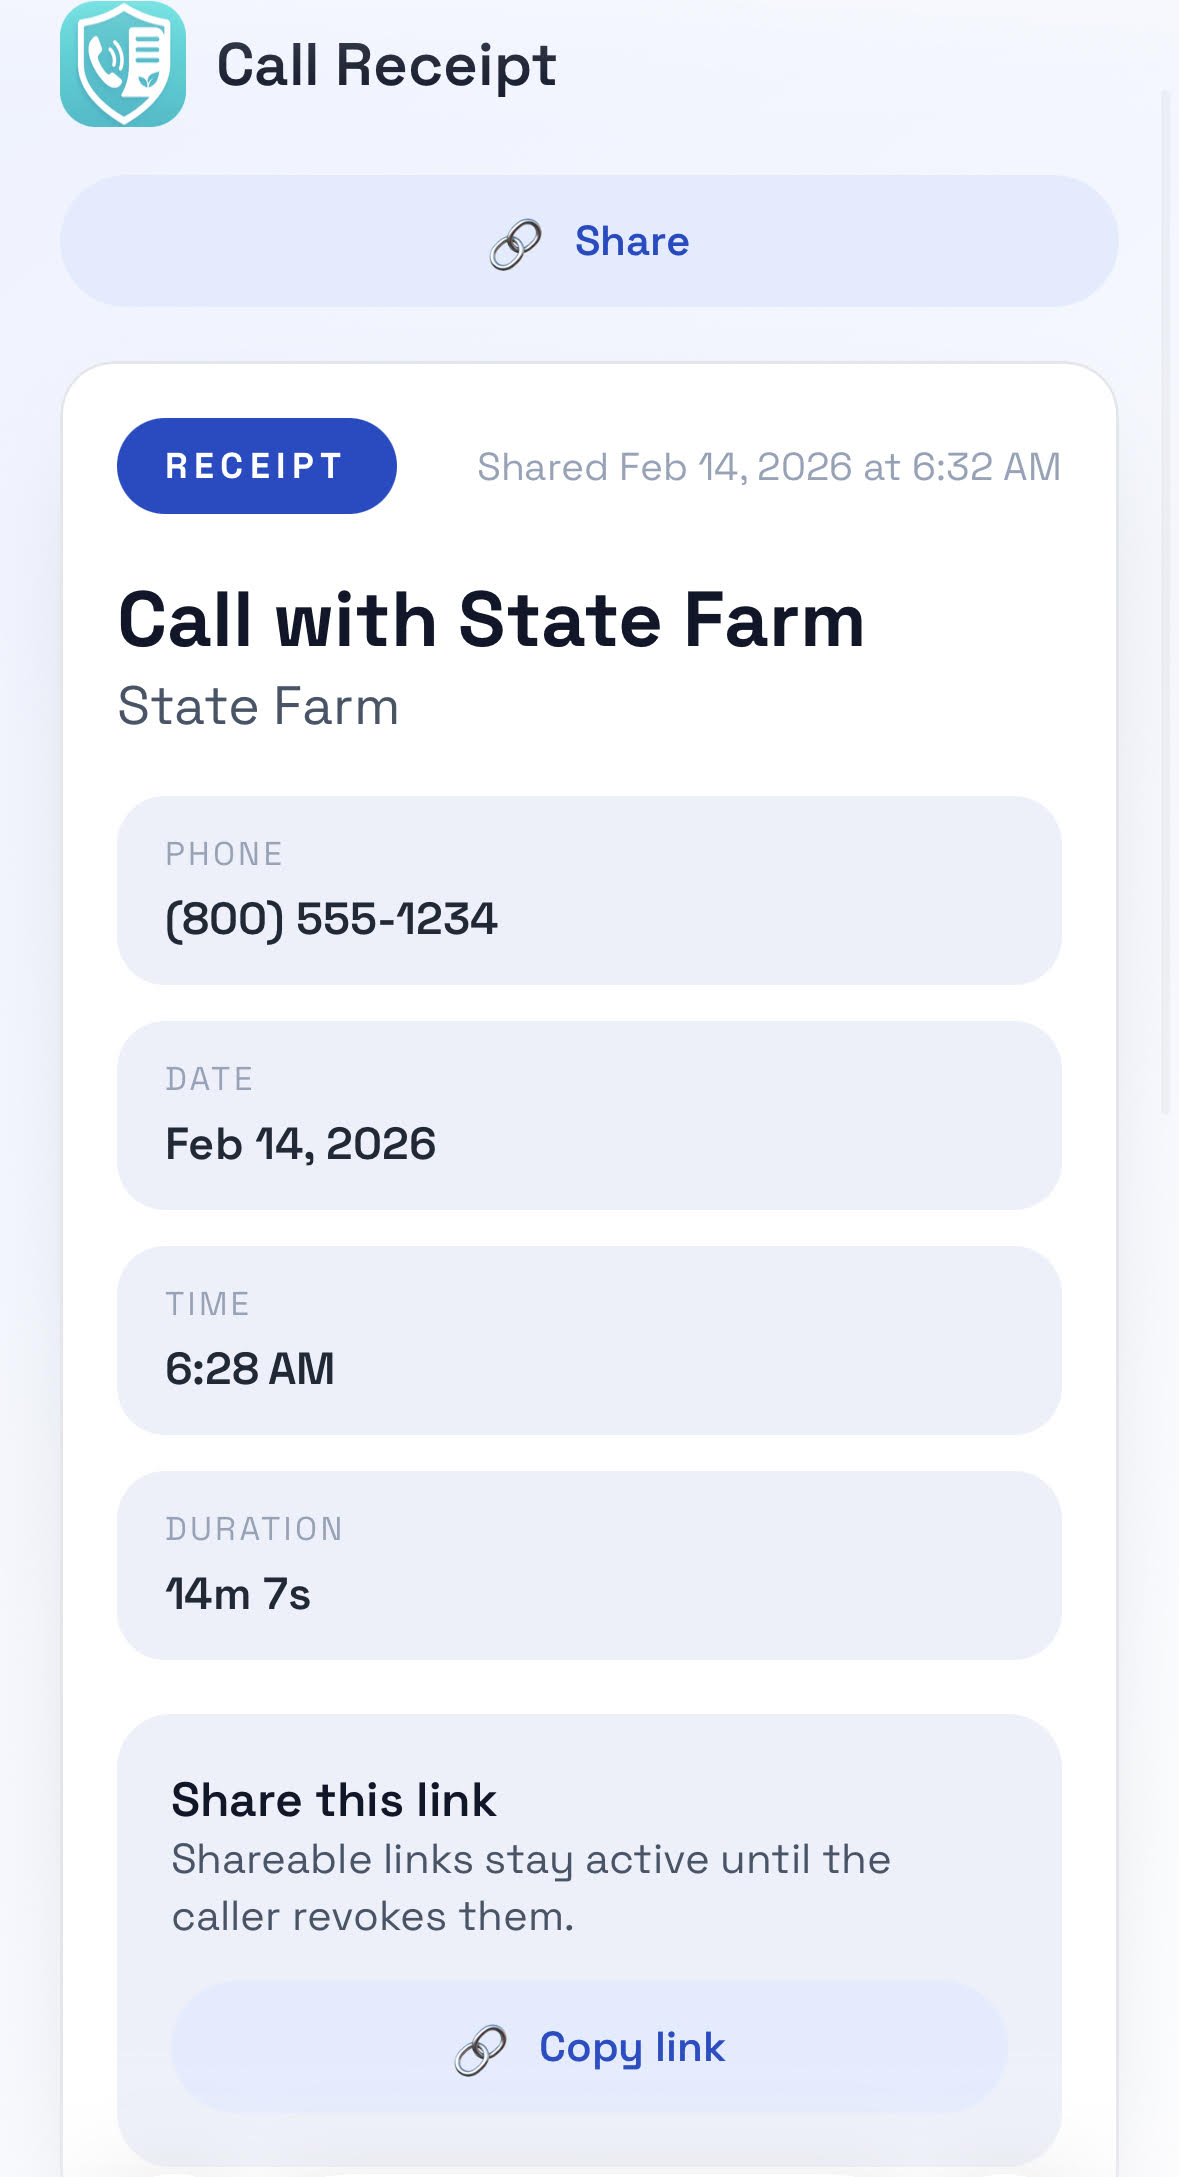
Task: Select the 'Call with State Farm' heading
Action: point(492,620)
